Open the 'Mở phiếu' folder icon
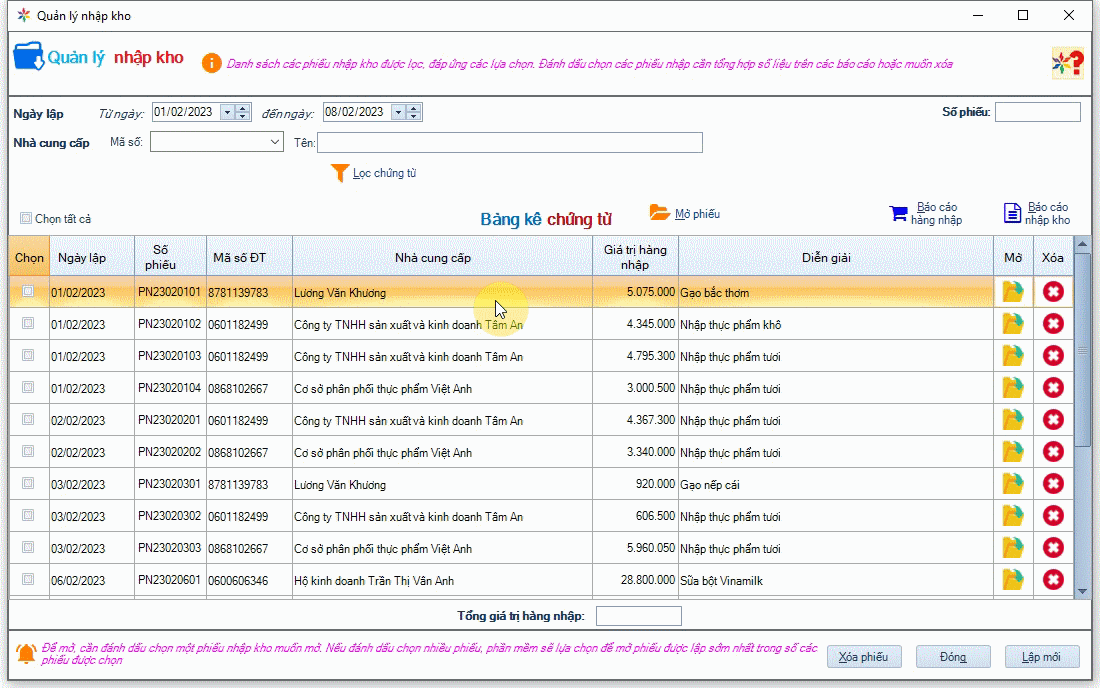Image resolution: width=1100 pixels, height=688 pixels. [660, 213]
